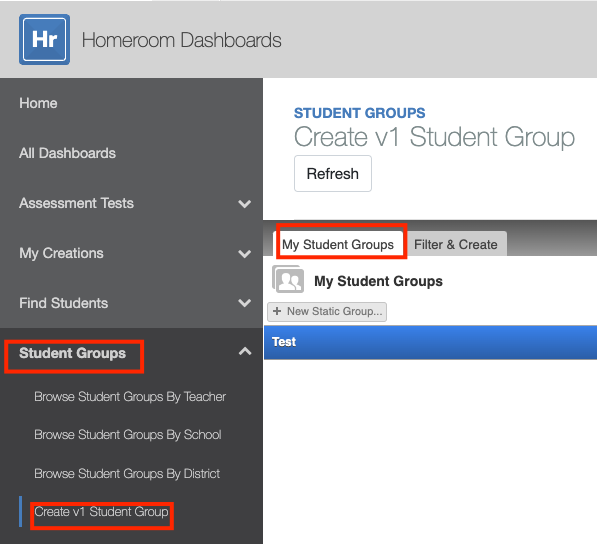Click the Refresh button
This screenshot has height=544, width=597.
333,174
